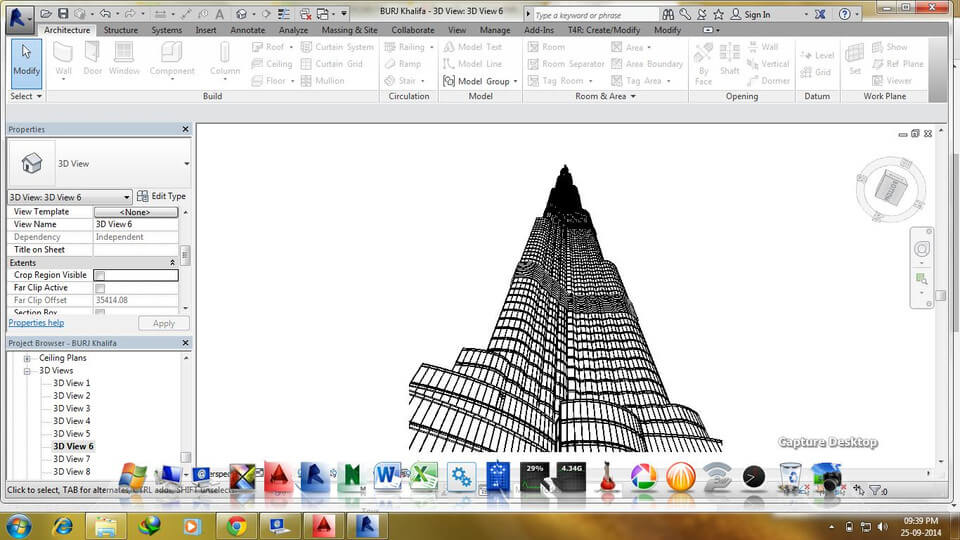Toggle the Section Box checkbox

(100, 312)
